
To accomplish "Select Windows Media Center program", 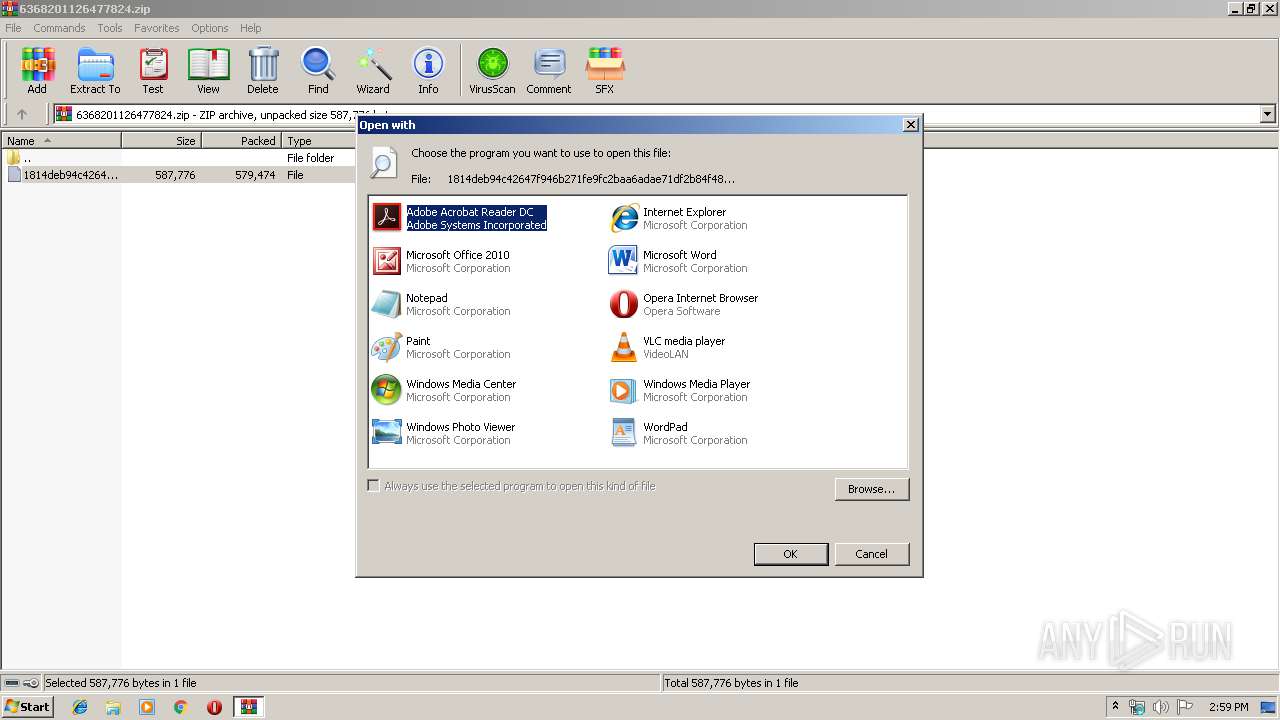I will click(x=444, y=390).
